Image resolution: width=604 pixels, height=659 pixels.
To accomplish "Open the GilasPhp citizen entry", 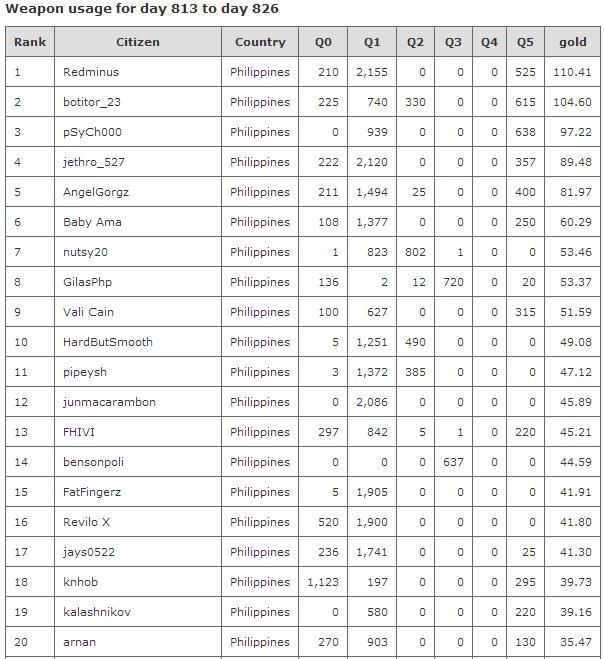I will tap(88, 282).
